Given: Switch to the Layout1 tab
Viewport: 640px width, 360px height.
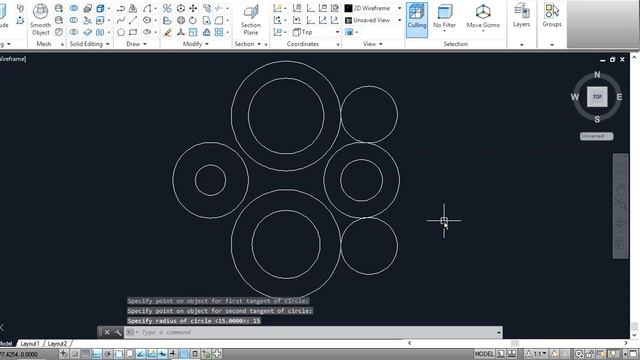Looking at the screenshot, I should click(x=30, y=344).
